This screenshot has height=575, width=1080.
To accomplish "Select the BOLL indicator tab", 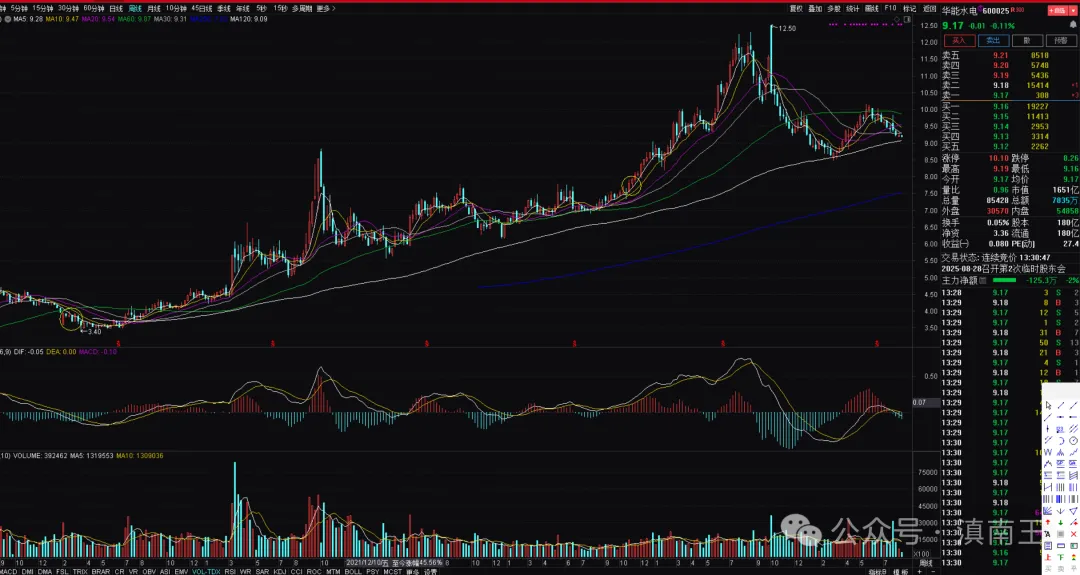I will (353, 572).
